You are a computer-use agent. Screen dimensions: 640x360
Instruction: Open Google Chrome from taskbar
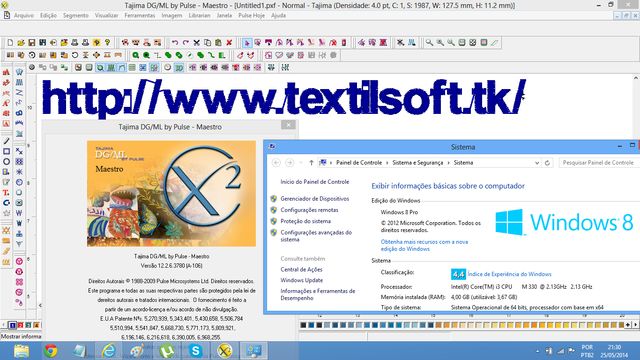[x=51, y=351]
